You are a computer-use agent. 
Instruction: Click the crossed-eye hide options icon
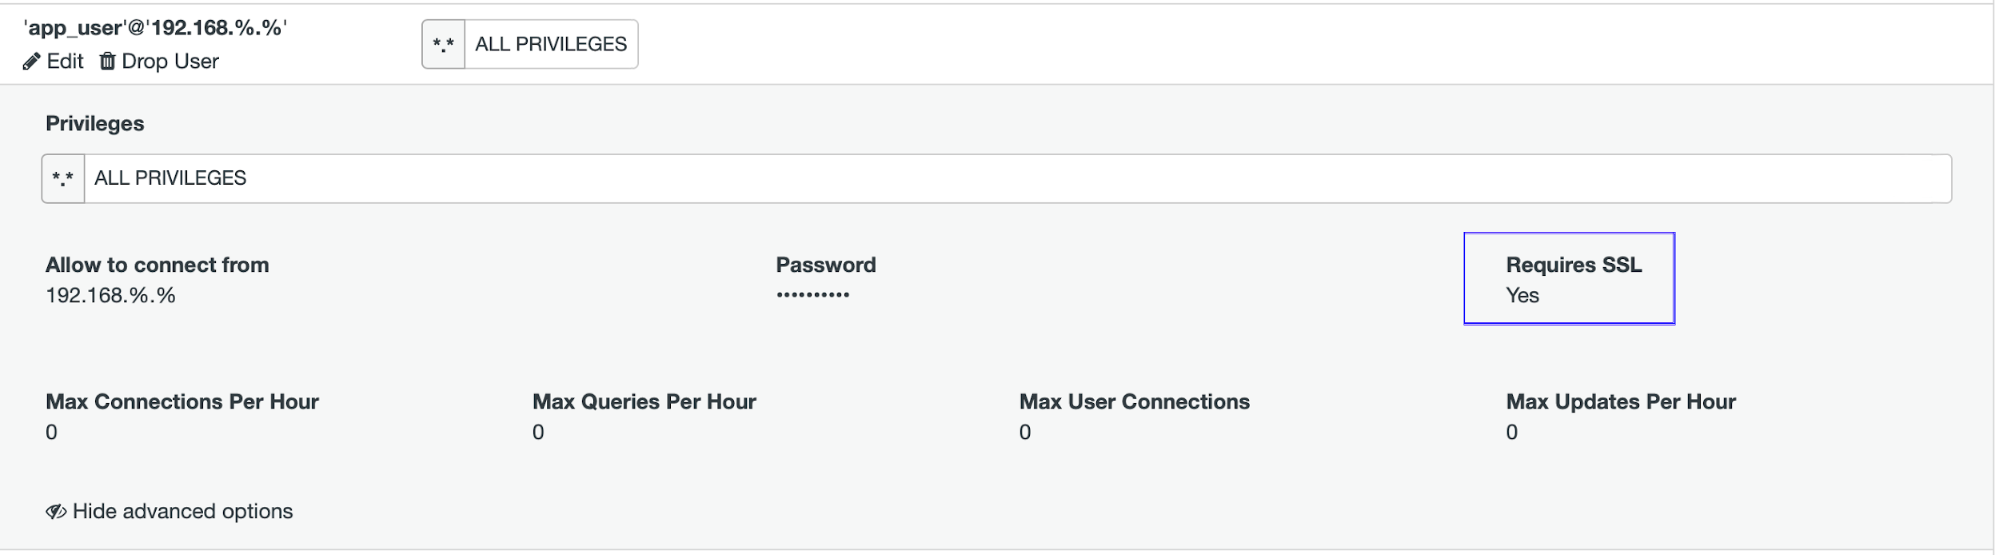[x=56, y=512]
